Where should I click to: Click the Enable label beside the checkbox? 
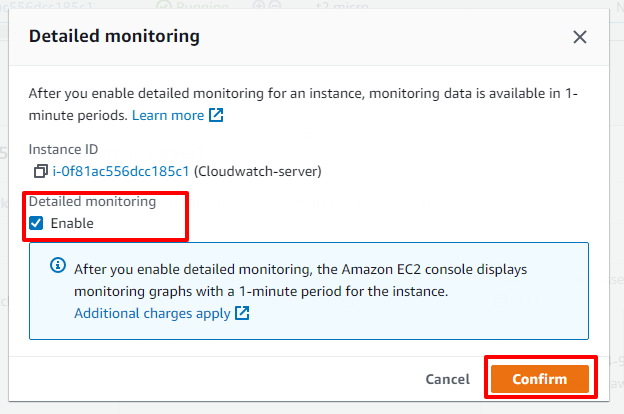click(x=72, y=223)
